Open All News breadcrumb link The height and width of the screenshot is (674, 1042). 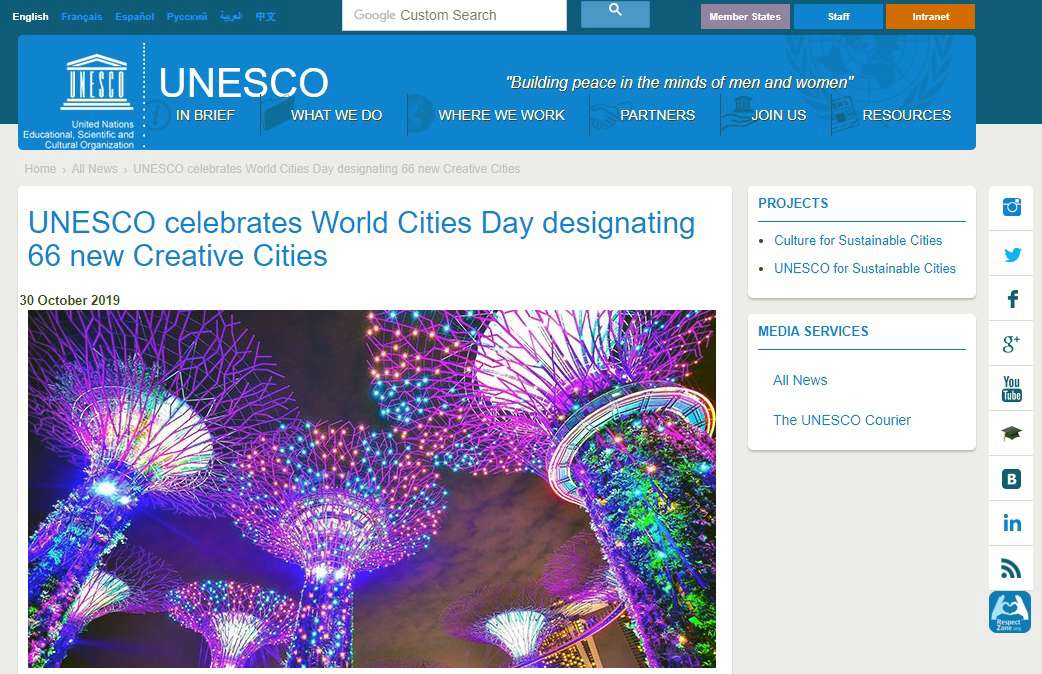[x=94, y=169]
